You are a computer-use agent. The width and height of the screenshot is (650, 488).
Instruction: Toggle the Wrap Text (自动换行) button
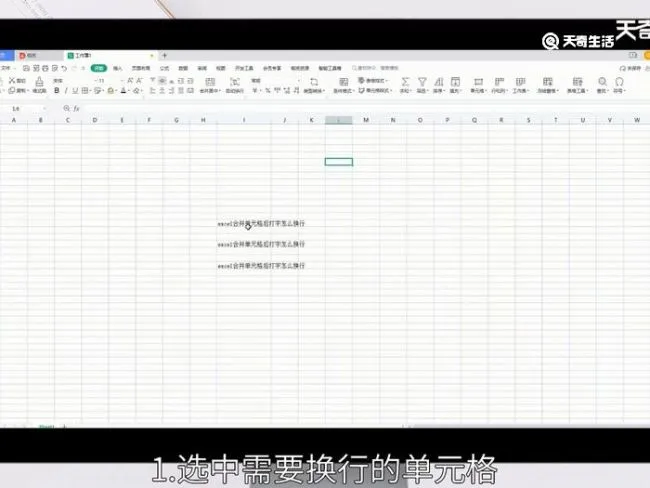click(x=235, y=84)
